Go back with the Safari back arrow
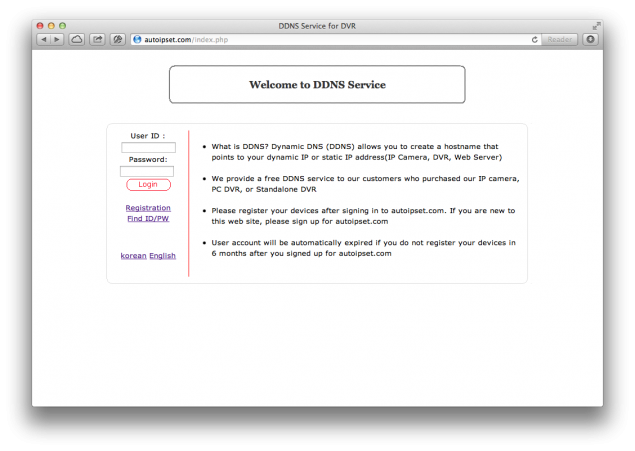 tap(43, 39)
